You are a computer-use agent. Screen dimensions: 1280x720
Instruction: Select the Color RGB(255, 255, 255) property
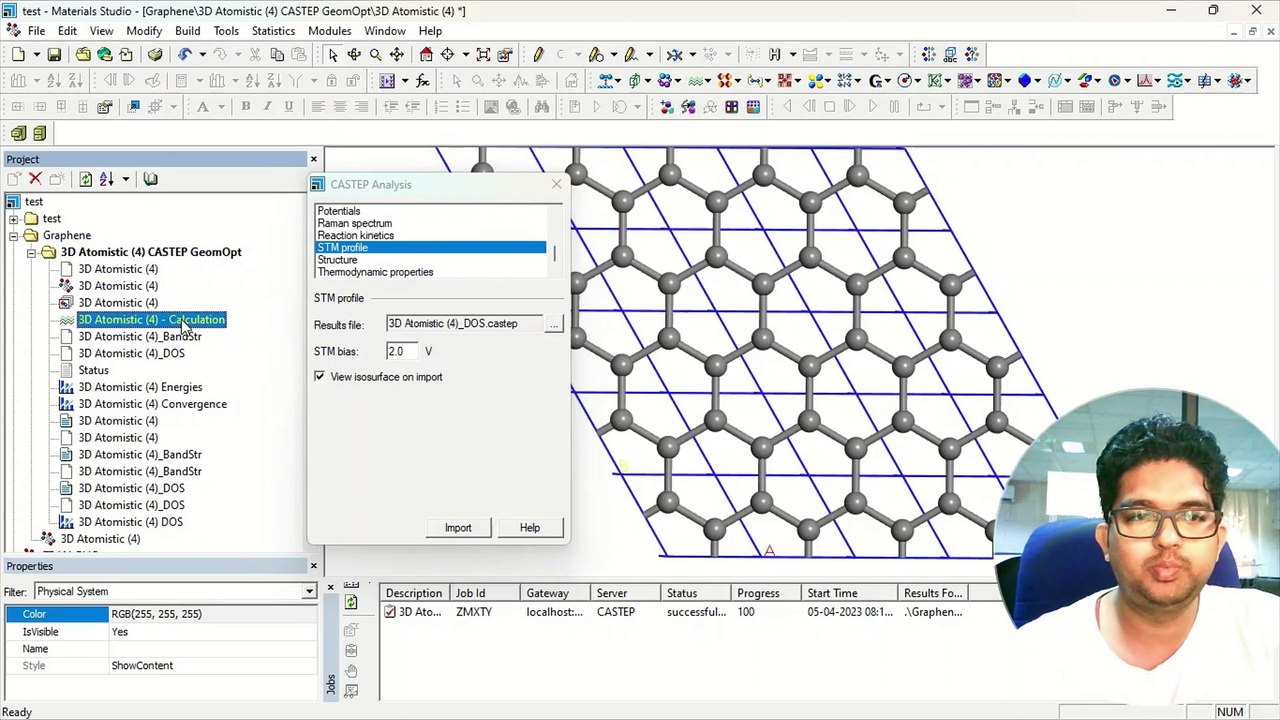tap(160, 614)
